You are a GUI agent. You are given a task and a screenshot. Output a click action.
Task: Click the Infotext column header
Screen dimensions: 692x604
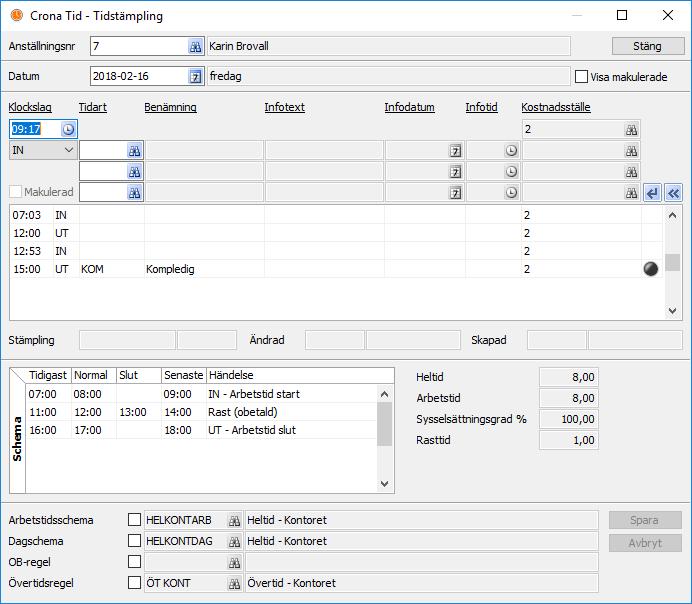coord(285,107)
